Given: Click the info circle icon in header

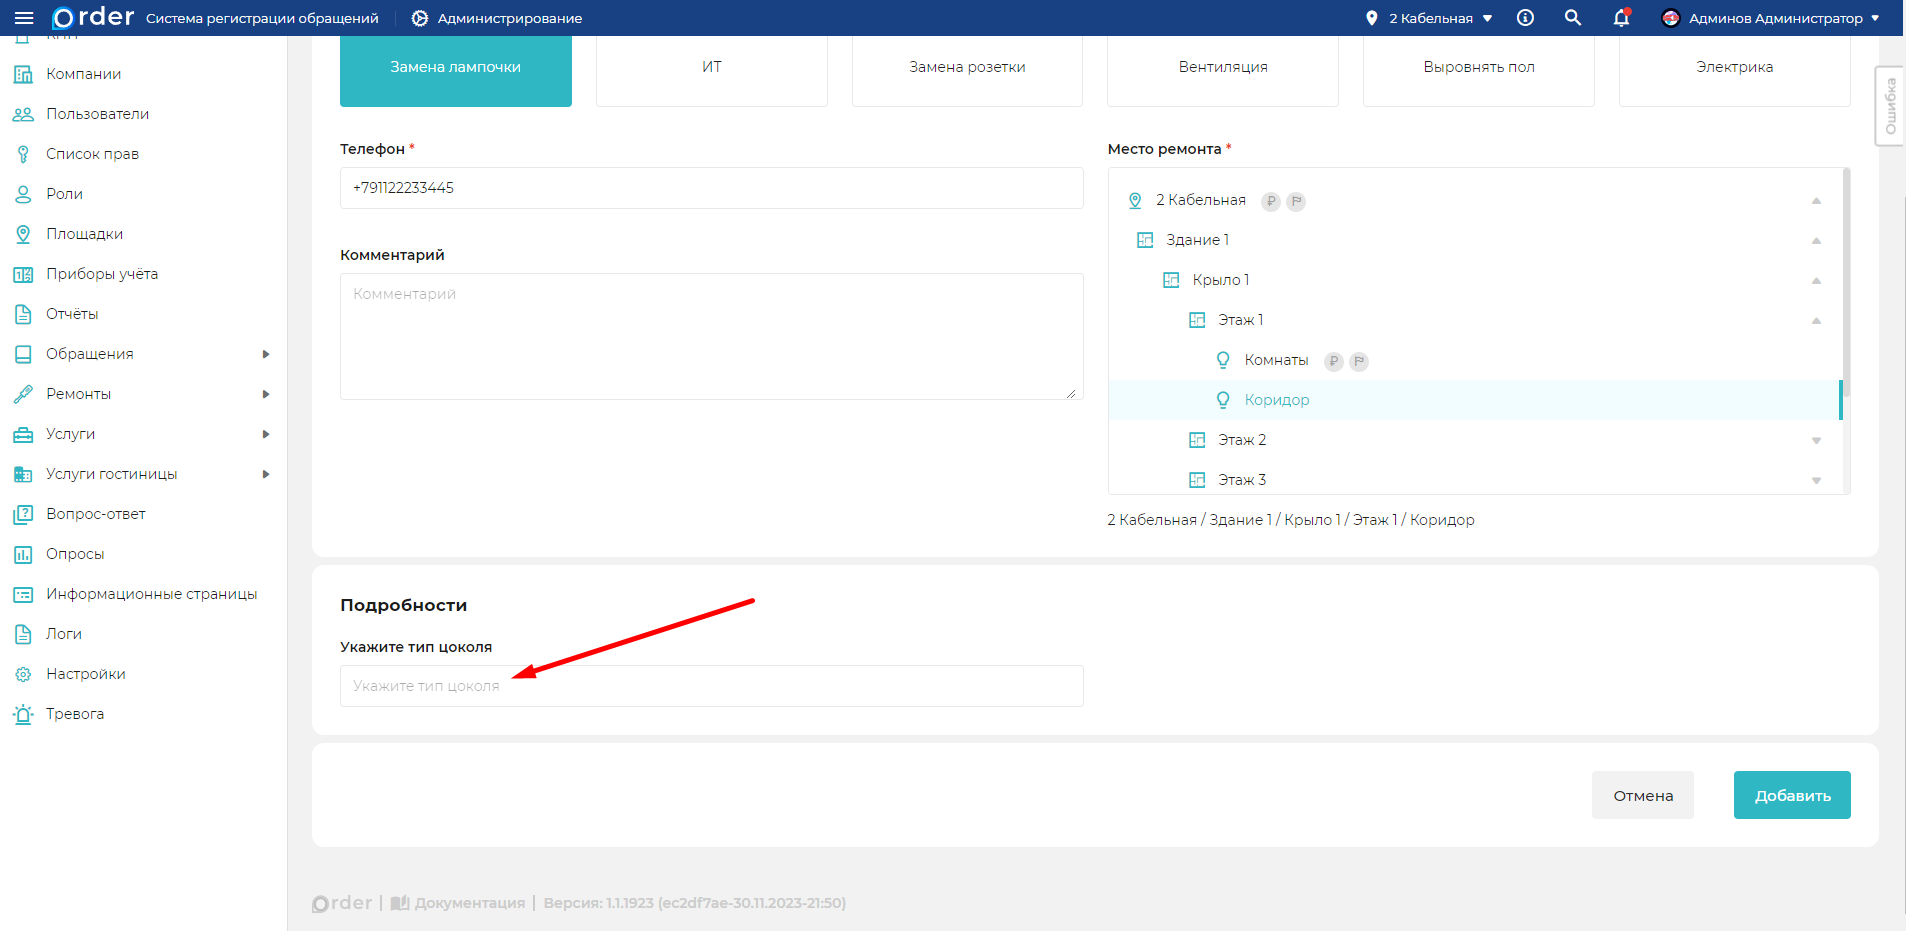Looking at the screenshot, I should pyautogui.click(x=1525, y=18).
